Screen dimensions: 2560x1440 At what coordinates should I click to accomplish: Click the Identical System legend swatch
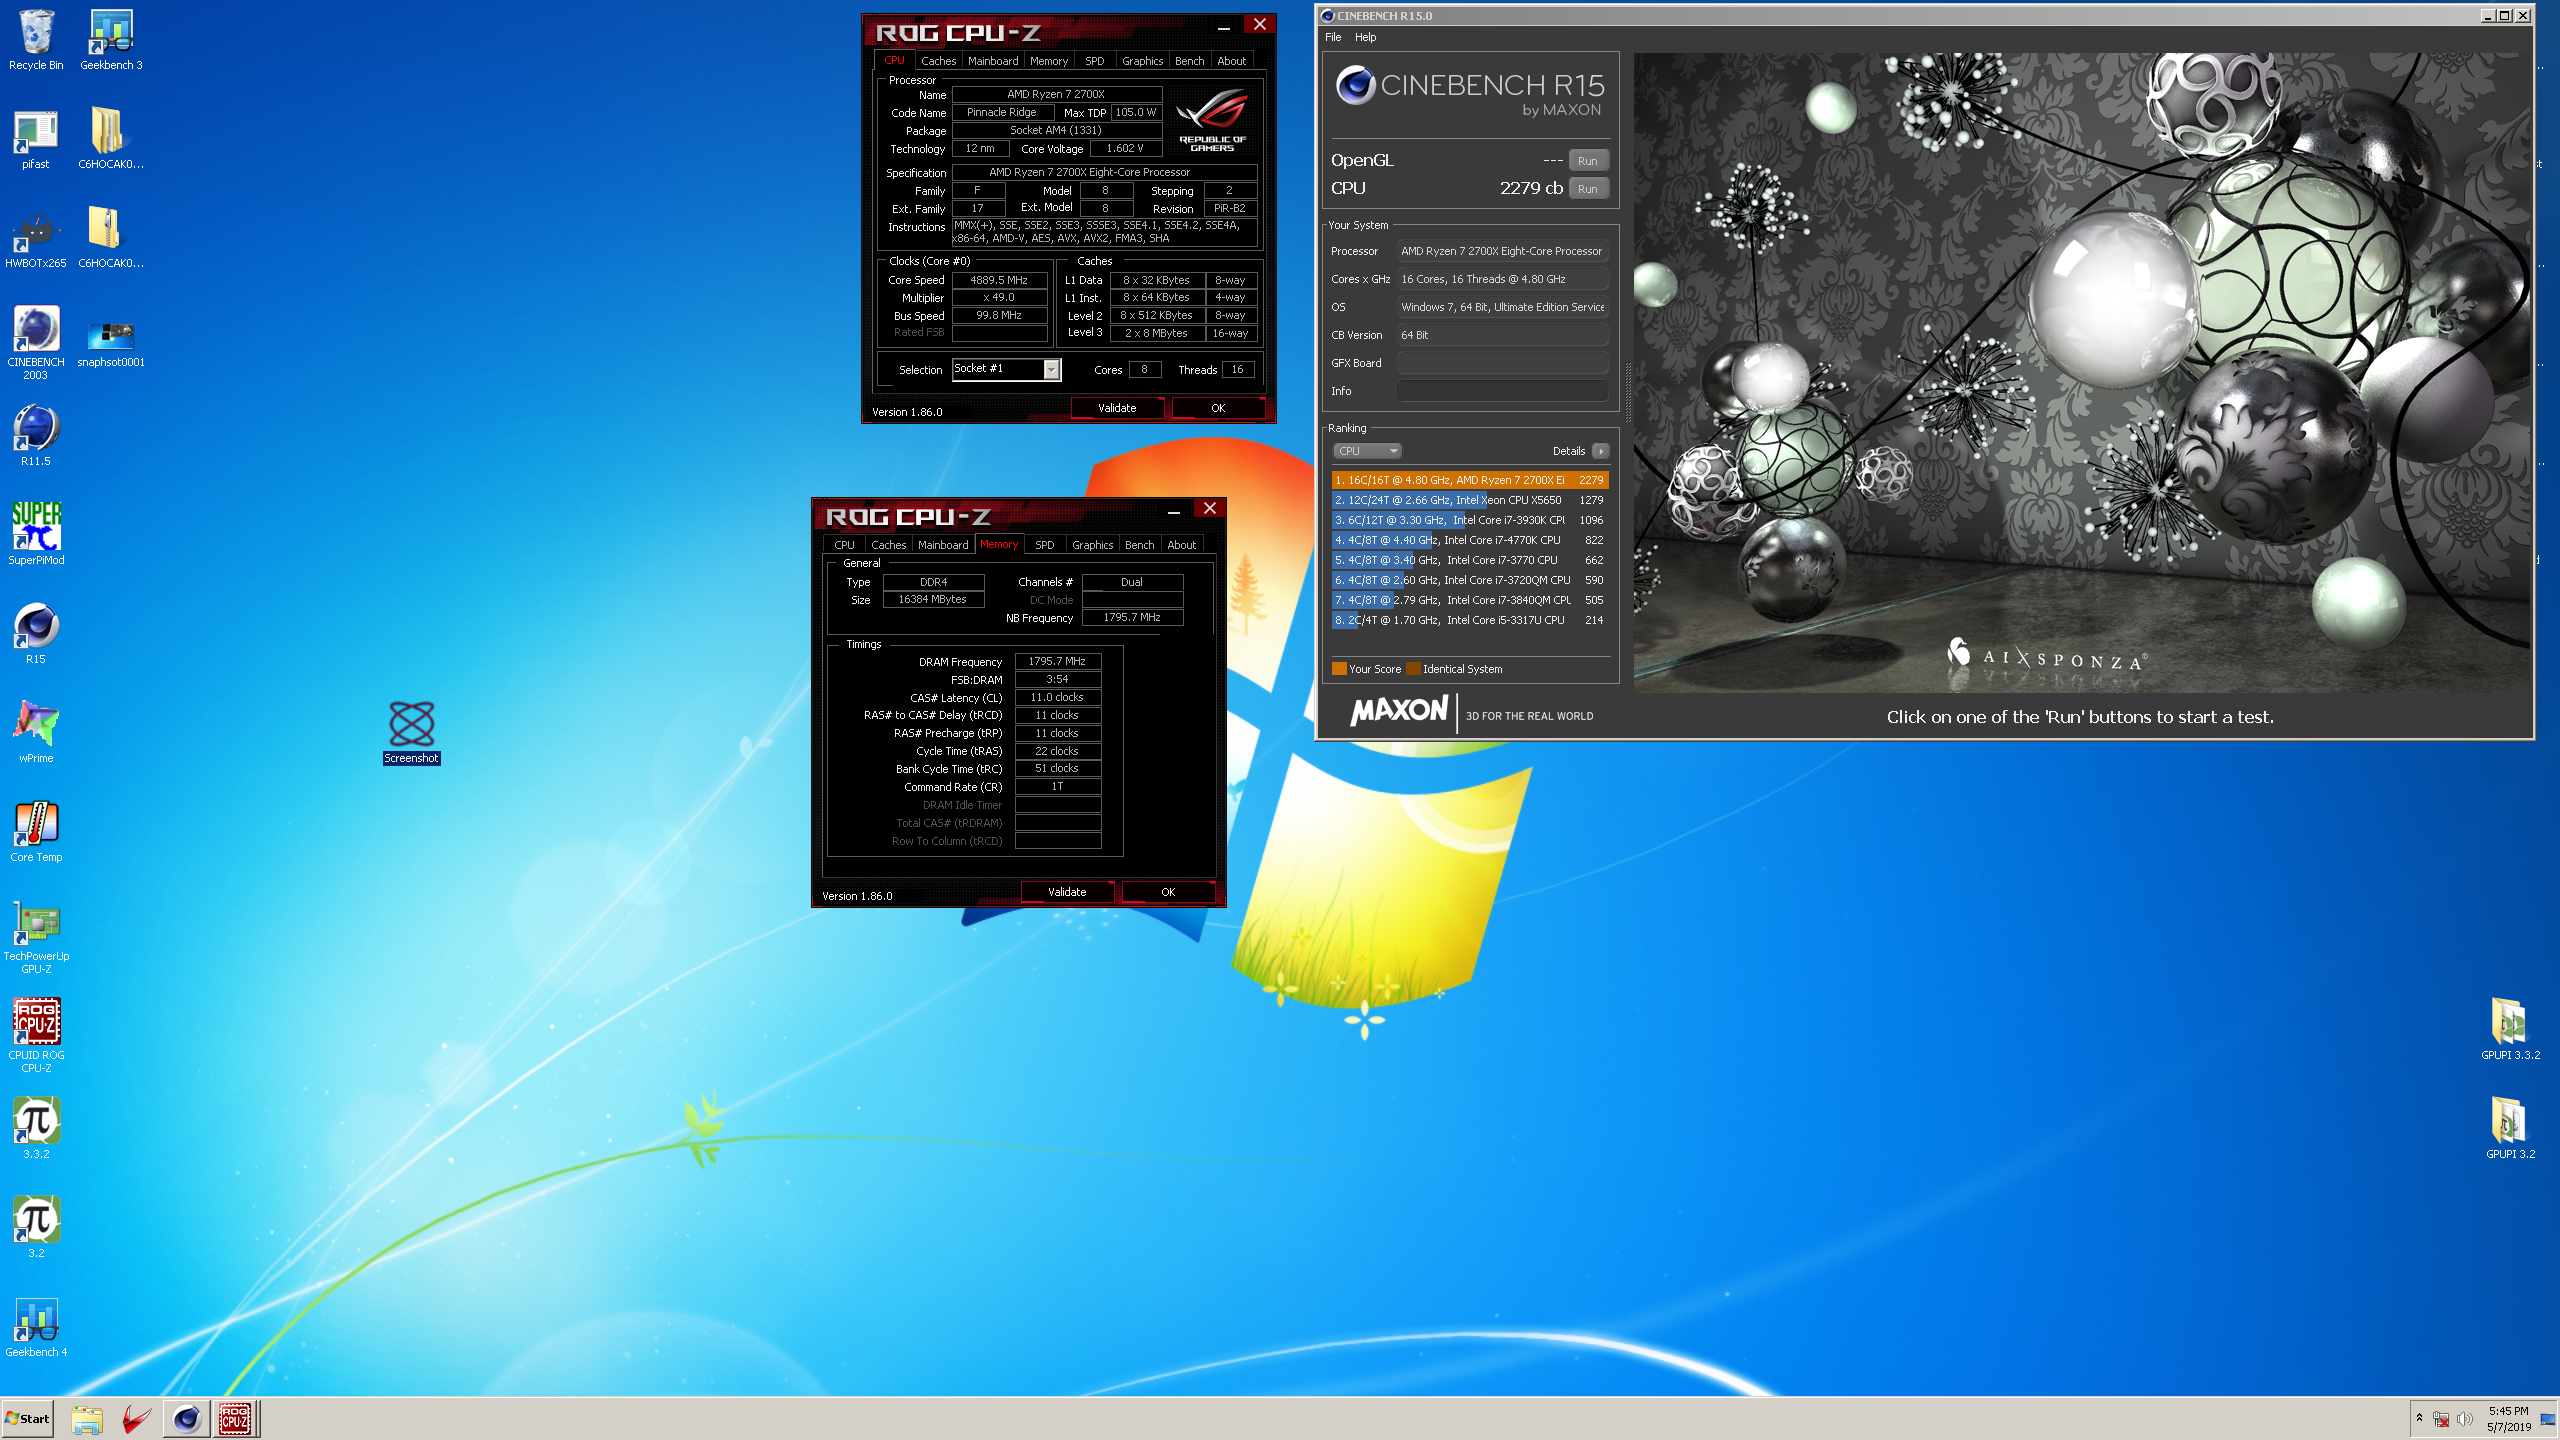[x=1413, y=669]
